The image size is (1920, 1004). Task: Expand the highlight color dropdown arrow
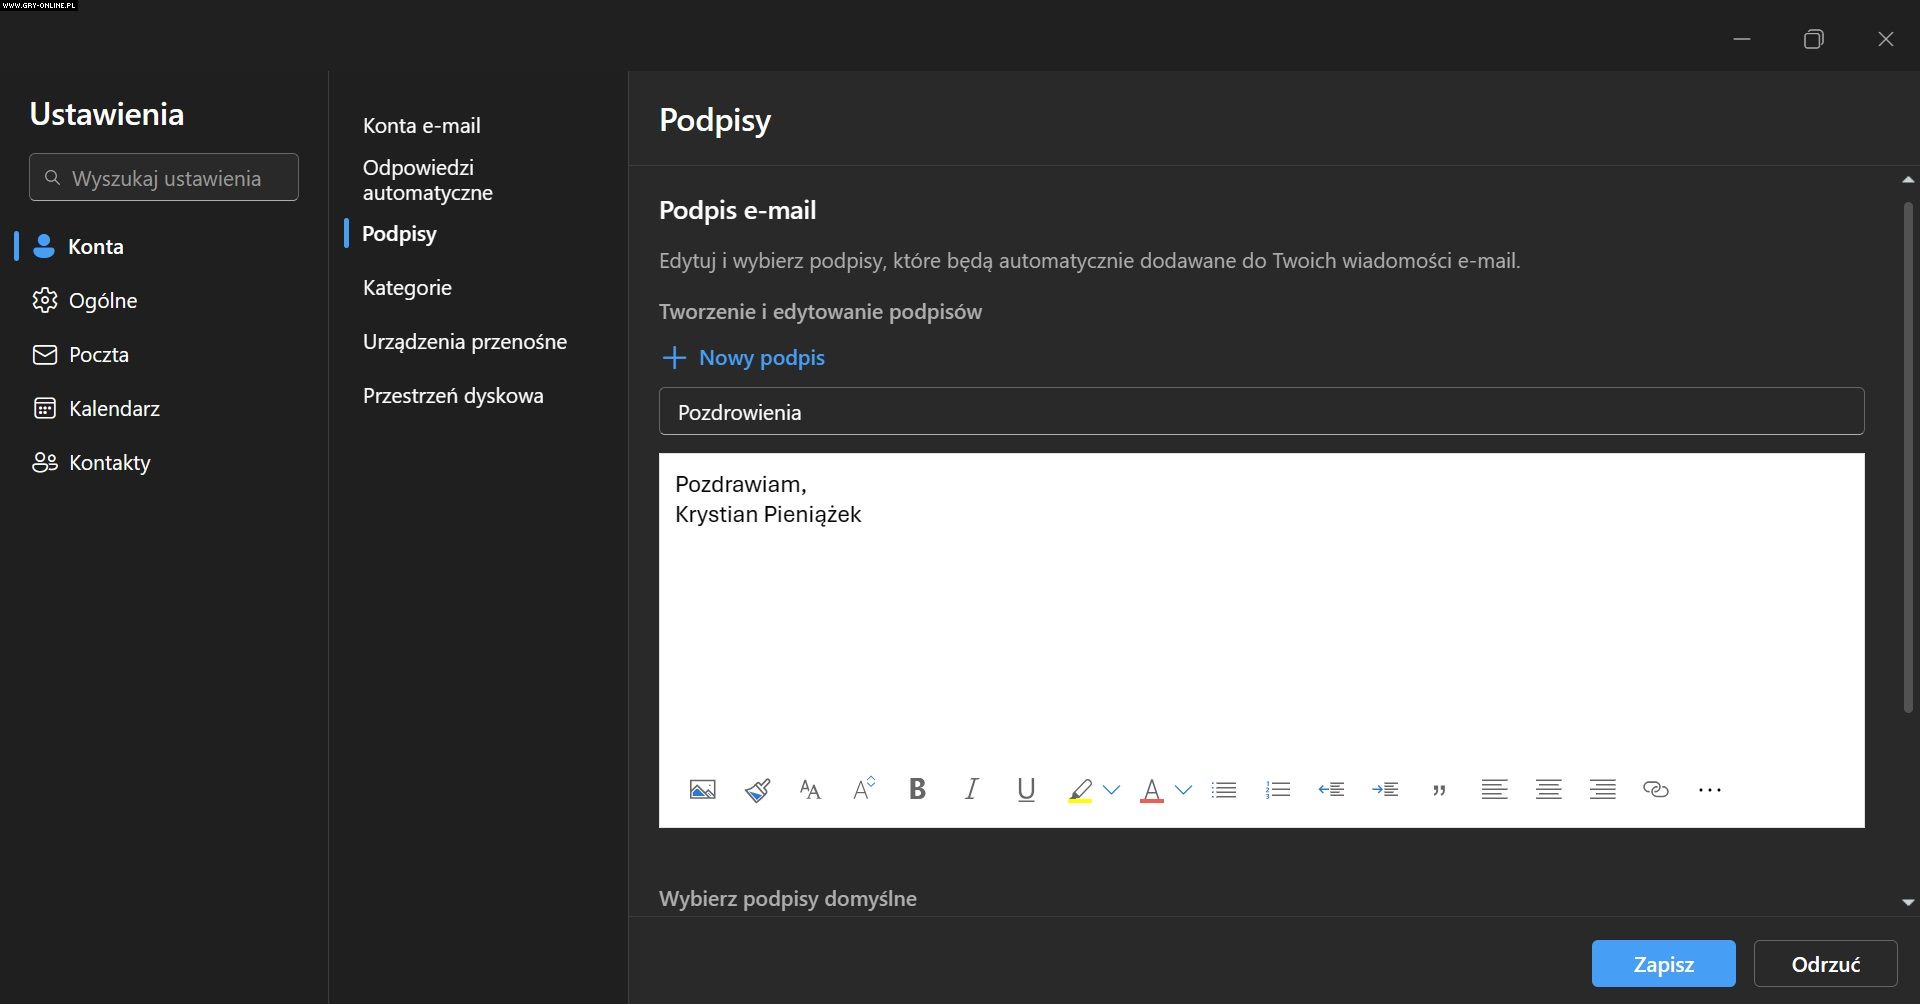tap(1111, 790)
